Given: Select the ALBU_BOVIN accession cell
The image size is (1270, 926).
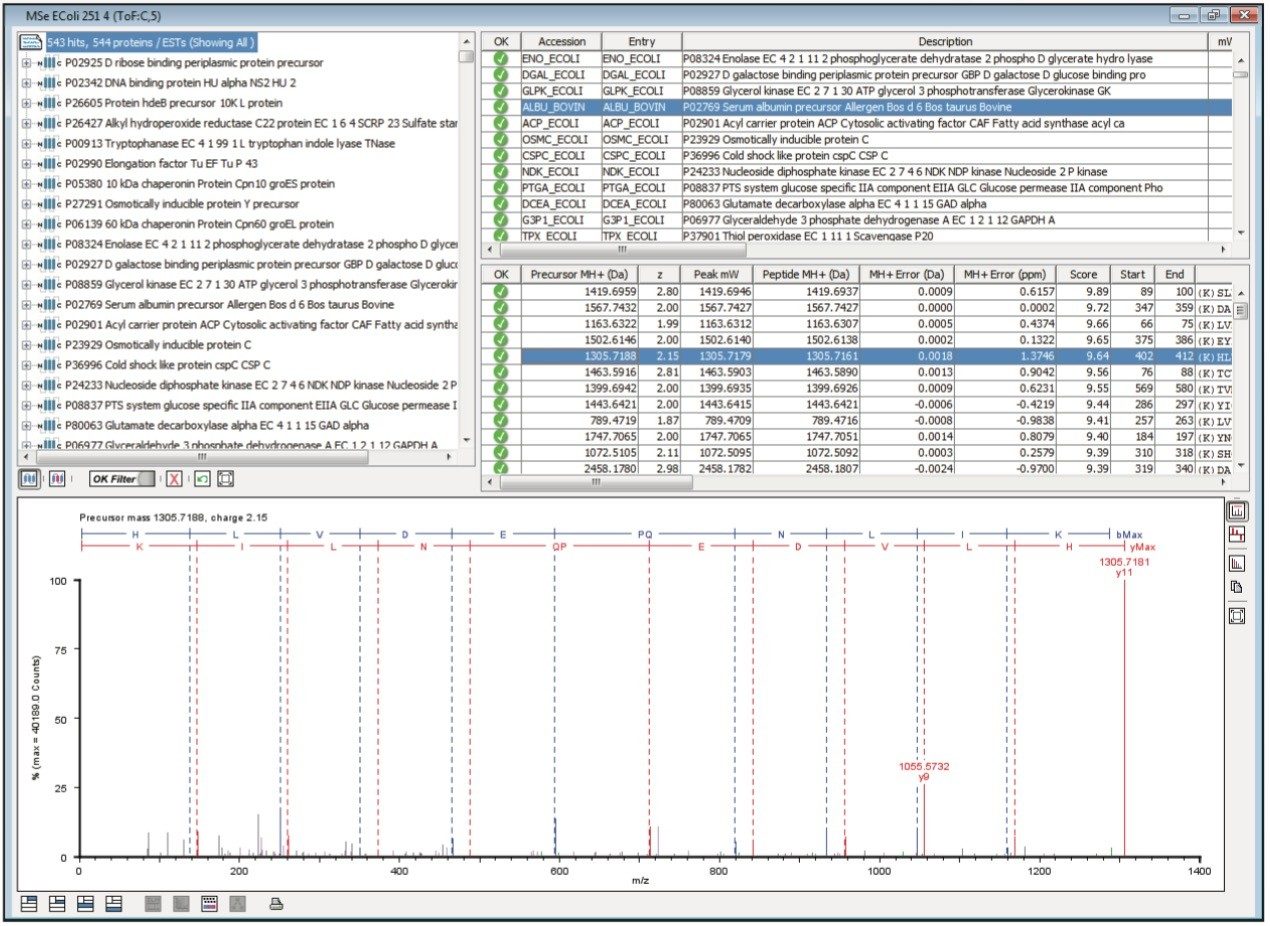Looking at the screenshot, I should 561,107.
